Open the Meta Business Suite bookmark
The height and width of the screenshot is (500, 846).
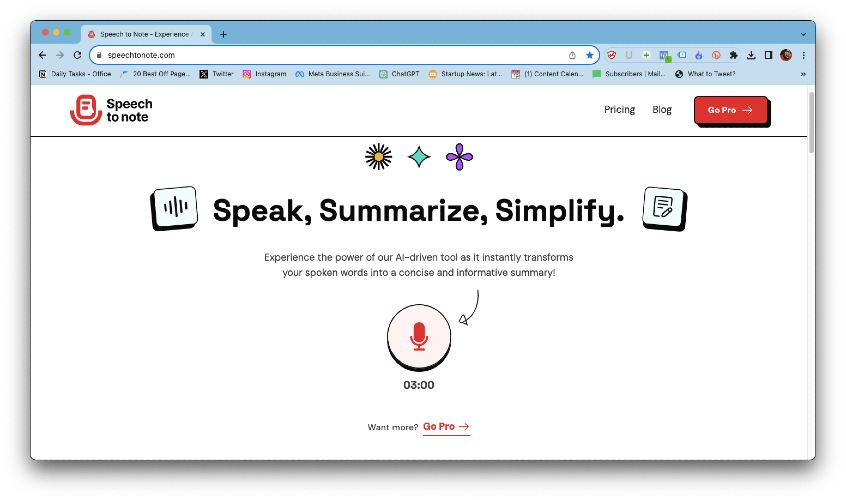point(333,74)
